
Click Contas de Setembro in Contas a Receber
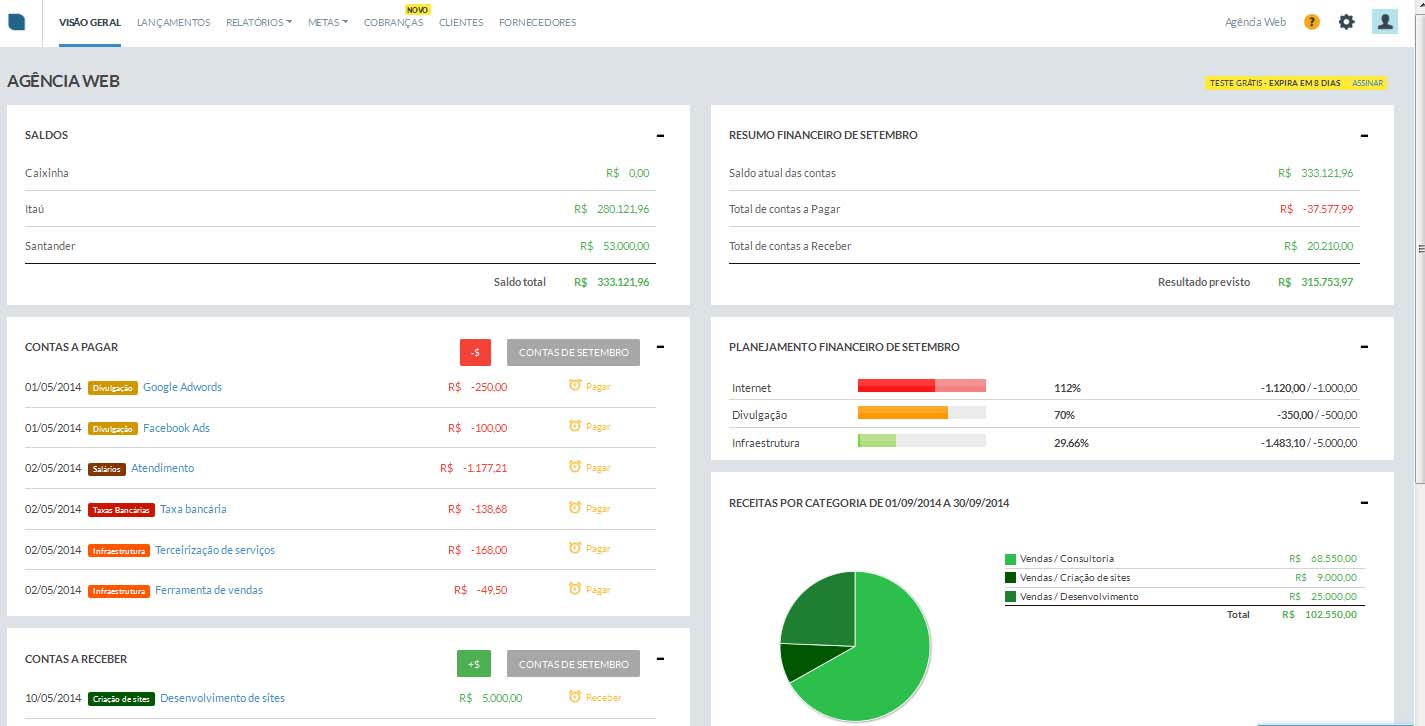pos(573,664)
